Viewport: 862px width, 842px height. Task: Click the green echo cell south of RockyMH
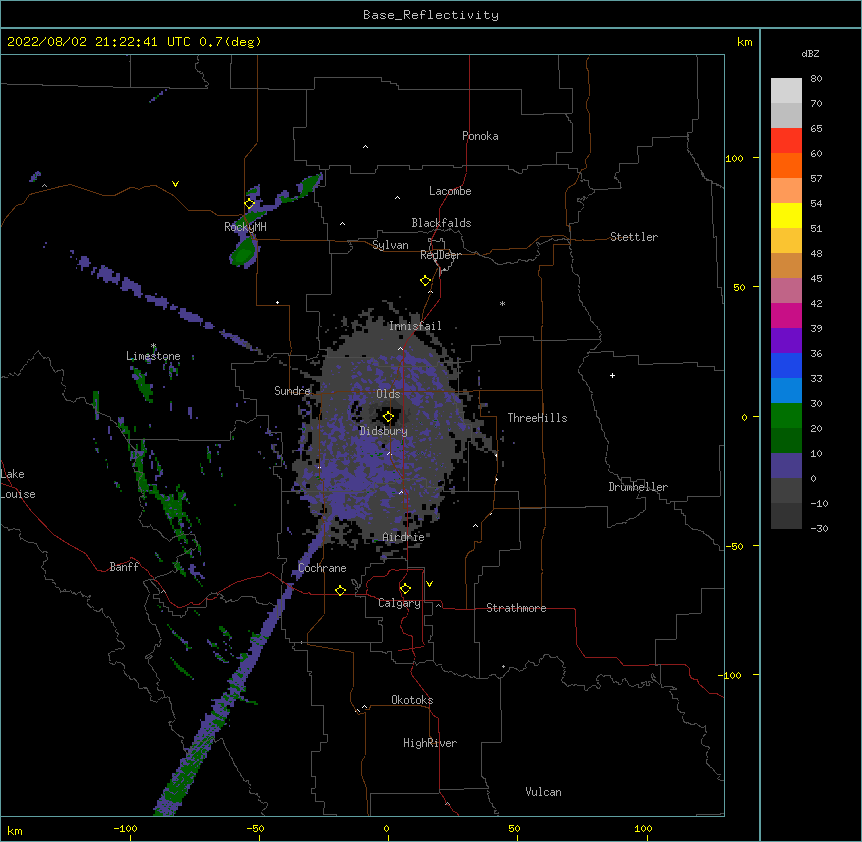242,253
